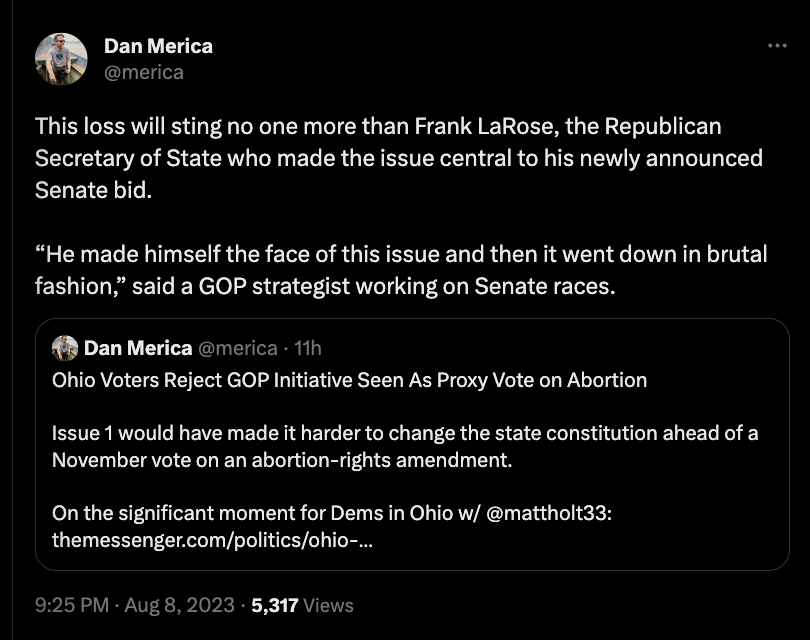Open Dan Merica's profile from the top display name
This screenshot has height=640, width=810.
pos(158,46)
